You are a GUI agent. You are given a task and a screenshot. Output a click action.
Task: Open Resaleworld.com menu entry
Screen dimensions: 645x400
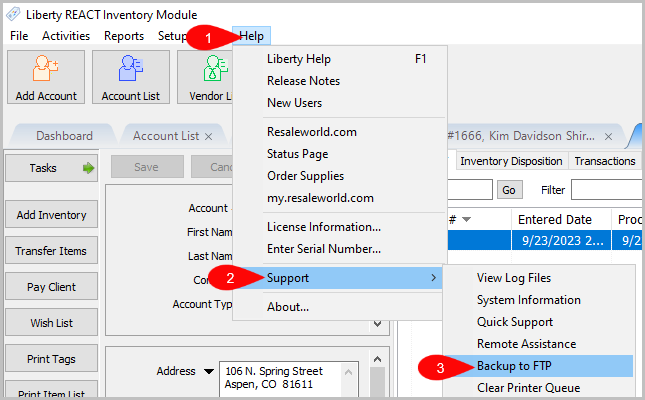coord(340,132)
